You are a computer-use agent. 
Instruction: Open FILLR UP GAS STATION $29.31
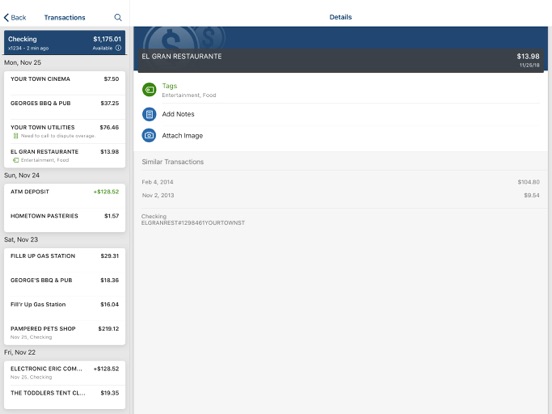click(x=64, y=260)
